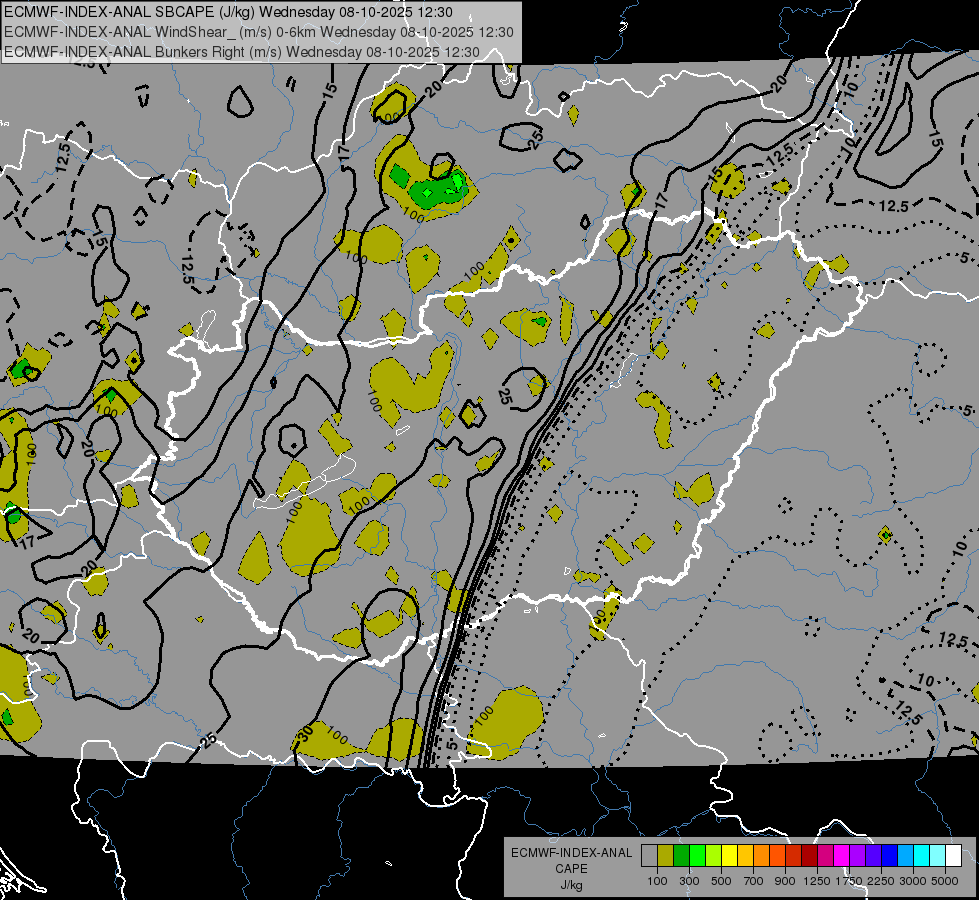Click the Bunkers Right title line
The width and height of the screenshot is (979, 900).
point(242,52)
